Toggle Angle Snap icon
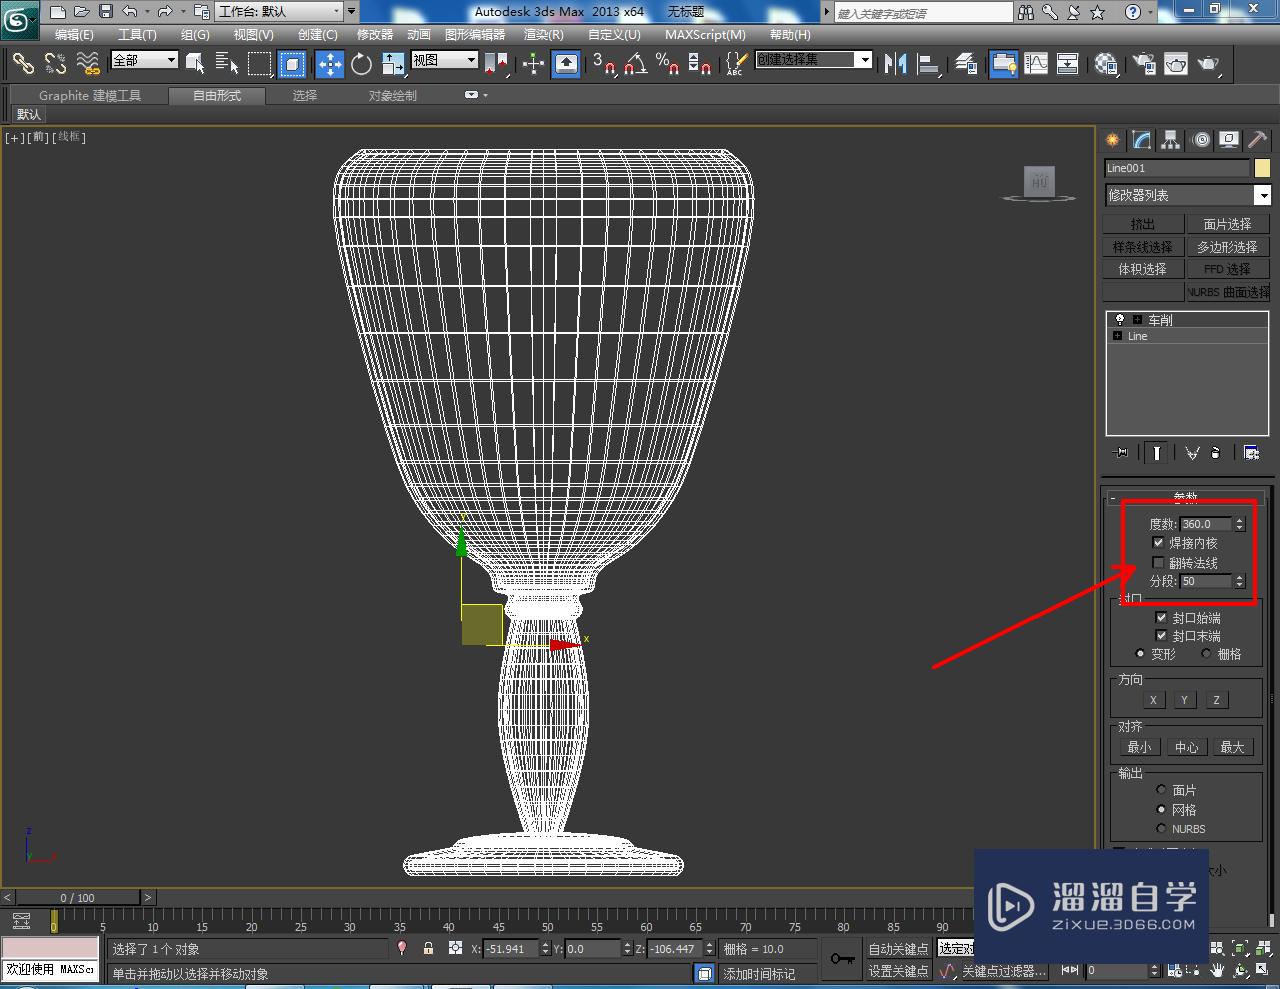The height and width of the screenshot is (989, 1280). click(x=635, y=64)
